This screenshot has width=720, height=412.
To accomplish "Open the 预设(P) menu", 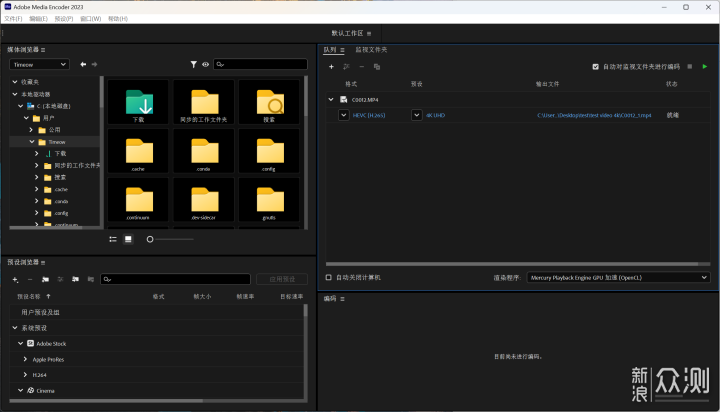I will click(x=64, y=19).
